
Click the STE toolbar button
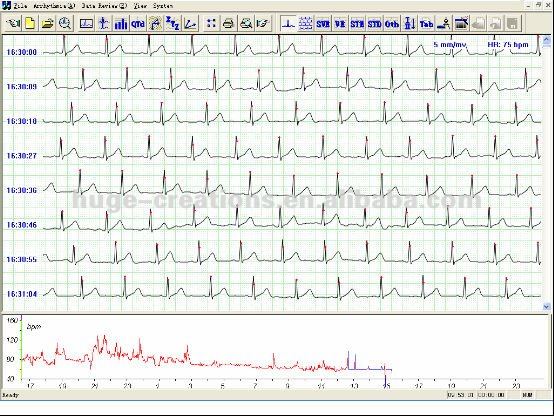point(357,23)
